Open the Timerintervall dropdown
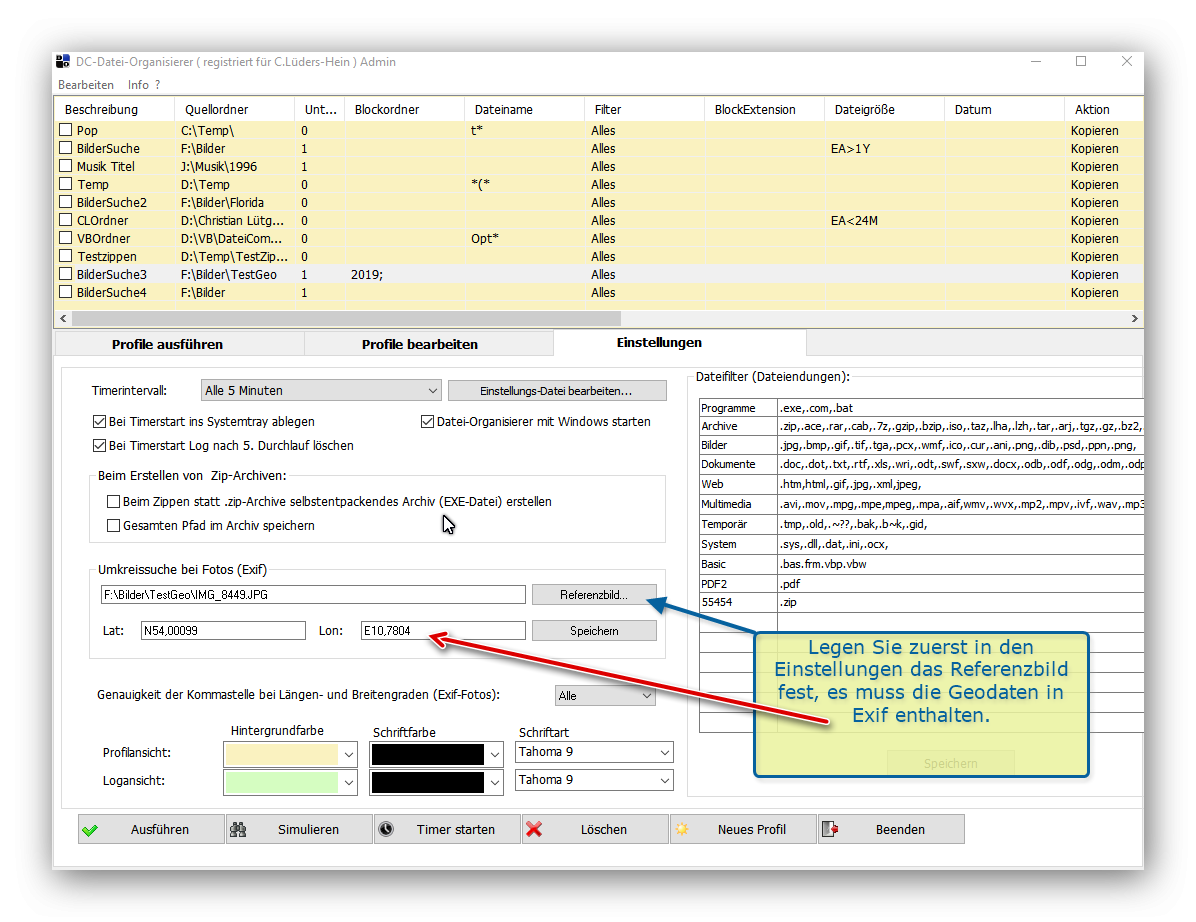The width and height of the screenshot is (1196, 922). [x=320, y=391]
